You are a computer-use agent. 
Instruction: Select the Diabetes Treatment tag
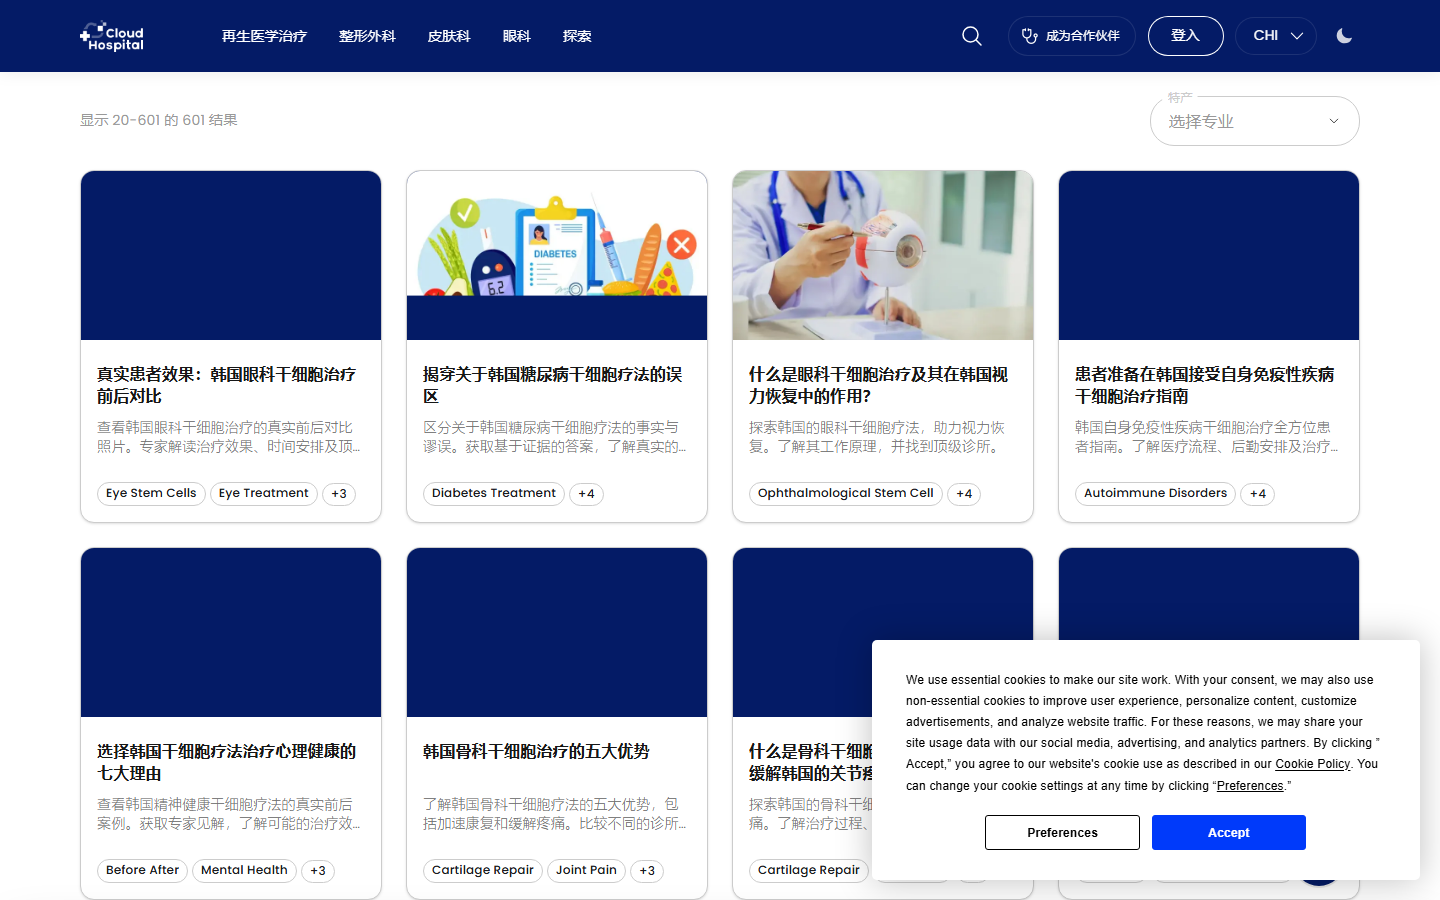[494, 494]
